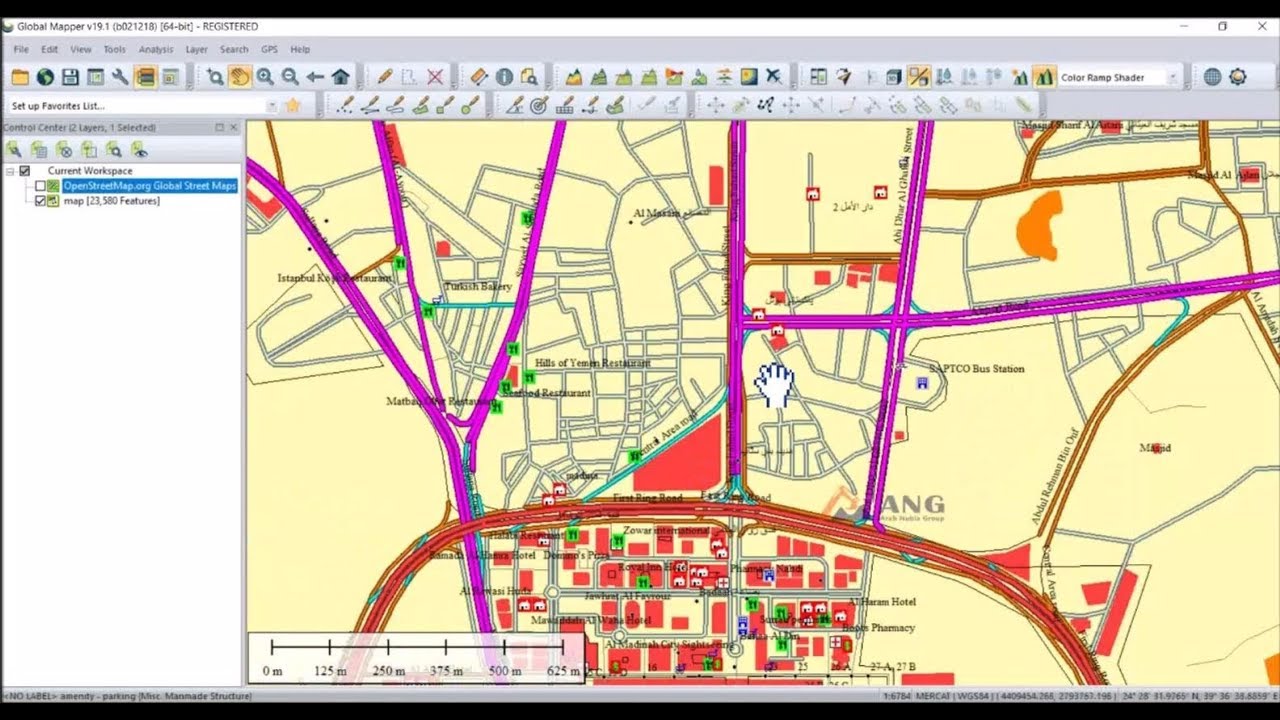Click the Al Haram Hotel map label
This screenshot has width=1280, height=720.
[882, 602]
